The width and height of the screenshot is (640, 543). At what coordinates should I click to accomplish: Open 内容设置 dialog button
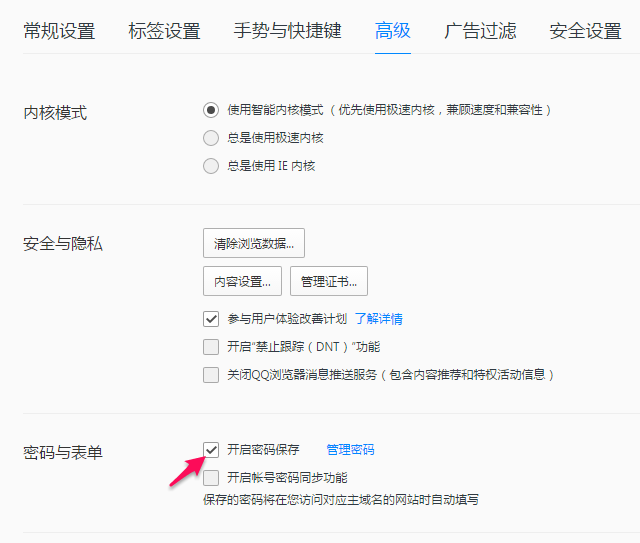point(242,281)
